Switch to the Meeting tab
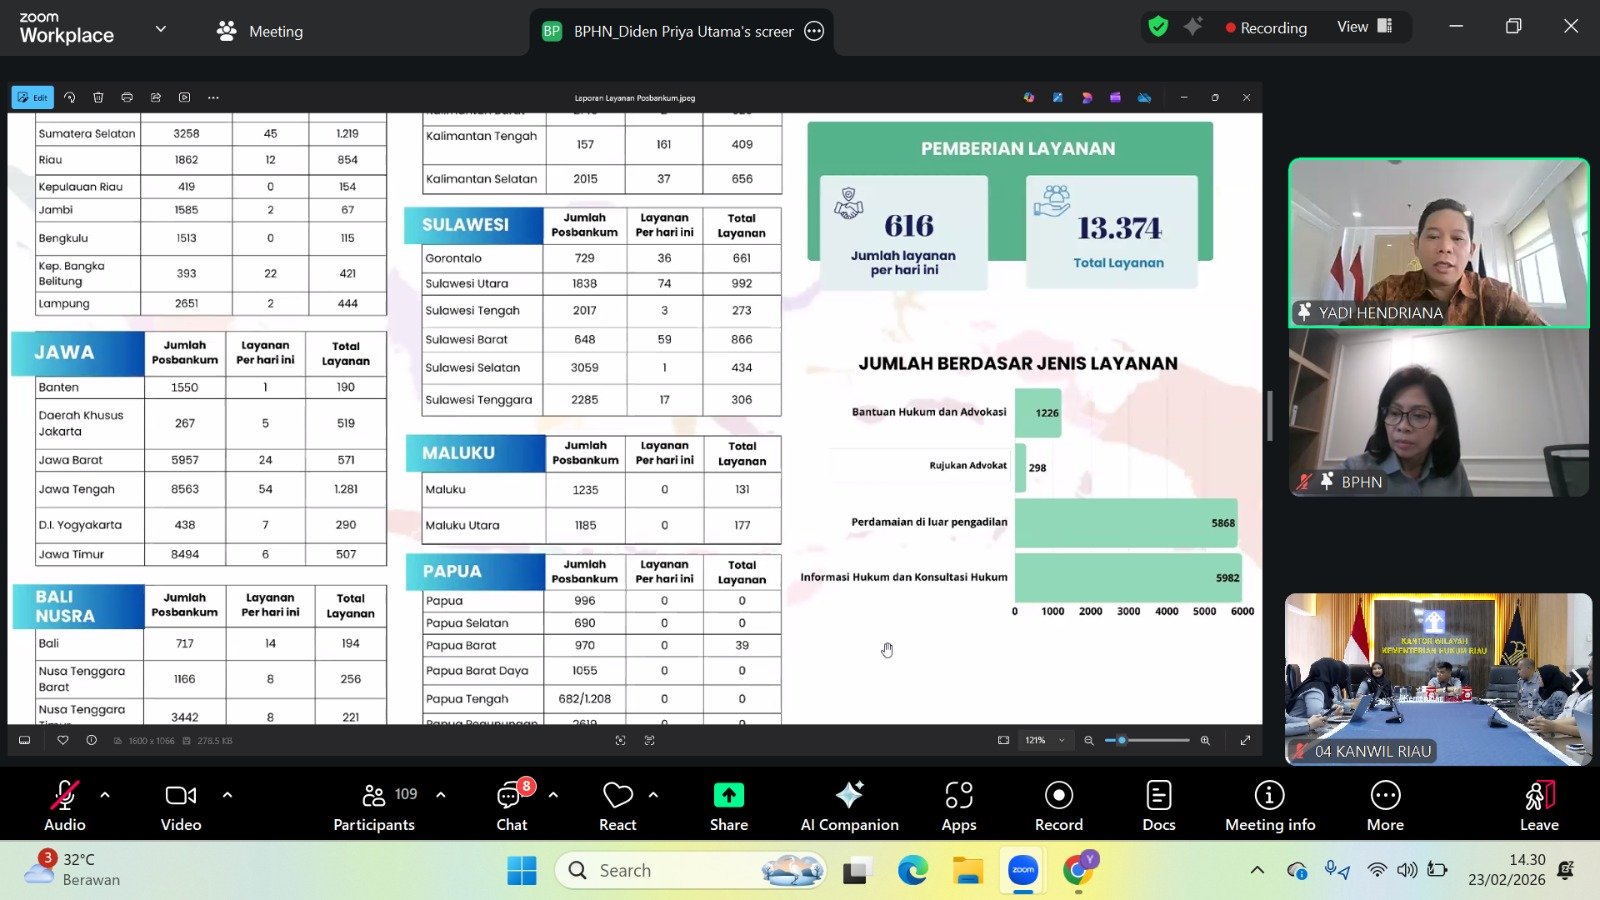Viewport: 1600px width, 900px height. pyautogui.click(x=260, y=31)
